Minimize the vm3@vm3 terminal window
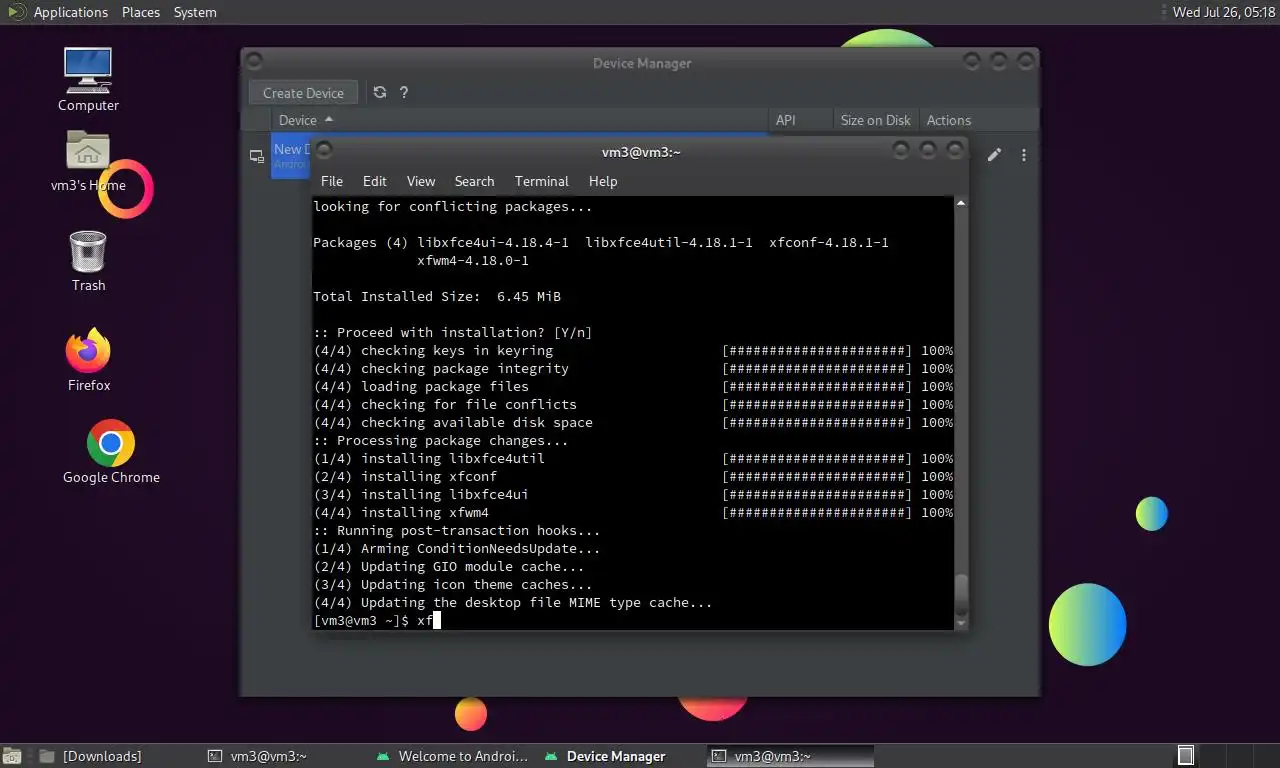1280x768 pixels. pyautogui.click(x=901, y=150)
